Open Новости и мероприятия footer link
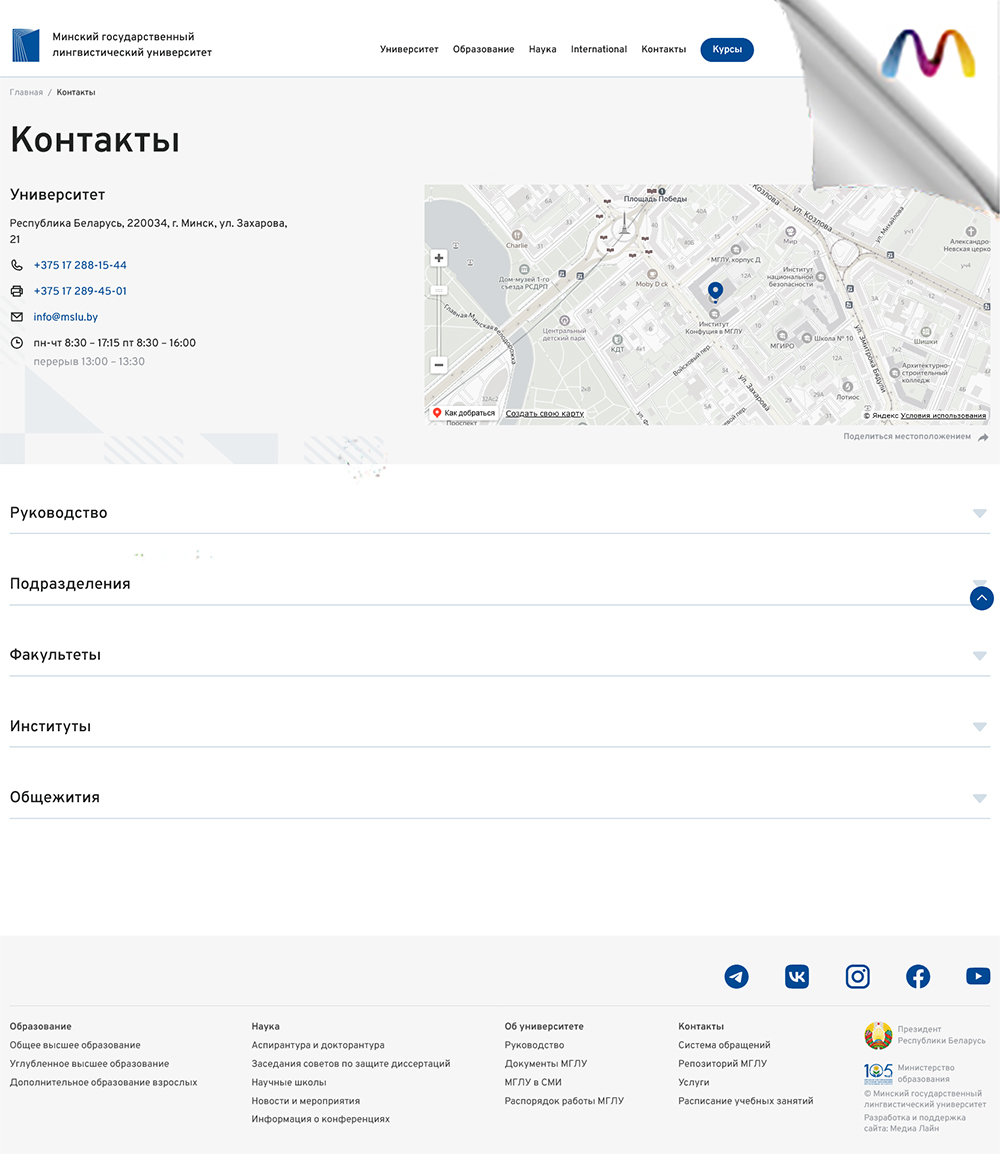1000x1154 pixels. coord(306,1101)
